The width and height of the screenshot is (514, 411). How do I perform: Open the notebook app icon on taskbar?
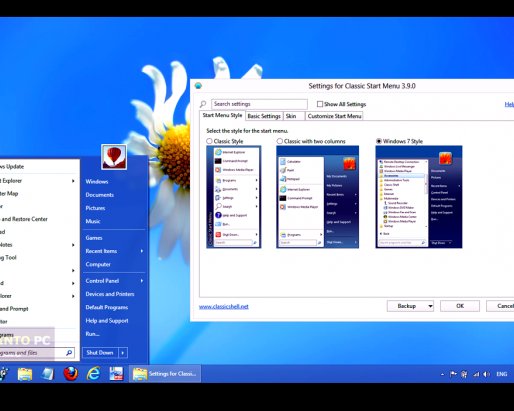(48, 374)
